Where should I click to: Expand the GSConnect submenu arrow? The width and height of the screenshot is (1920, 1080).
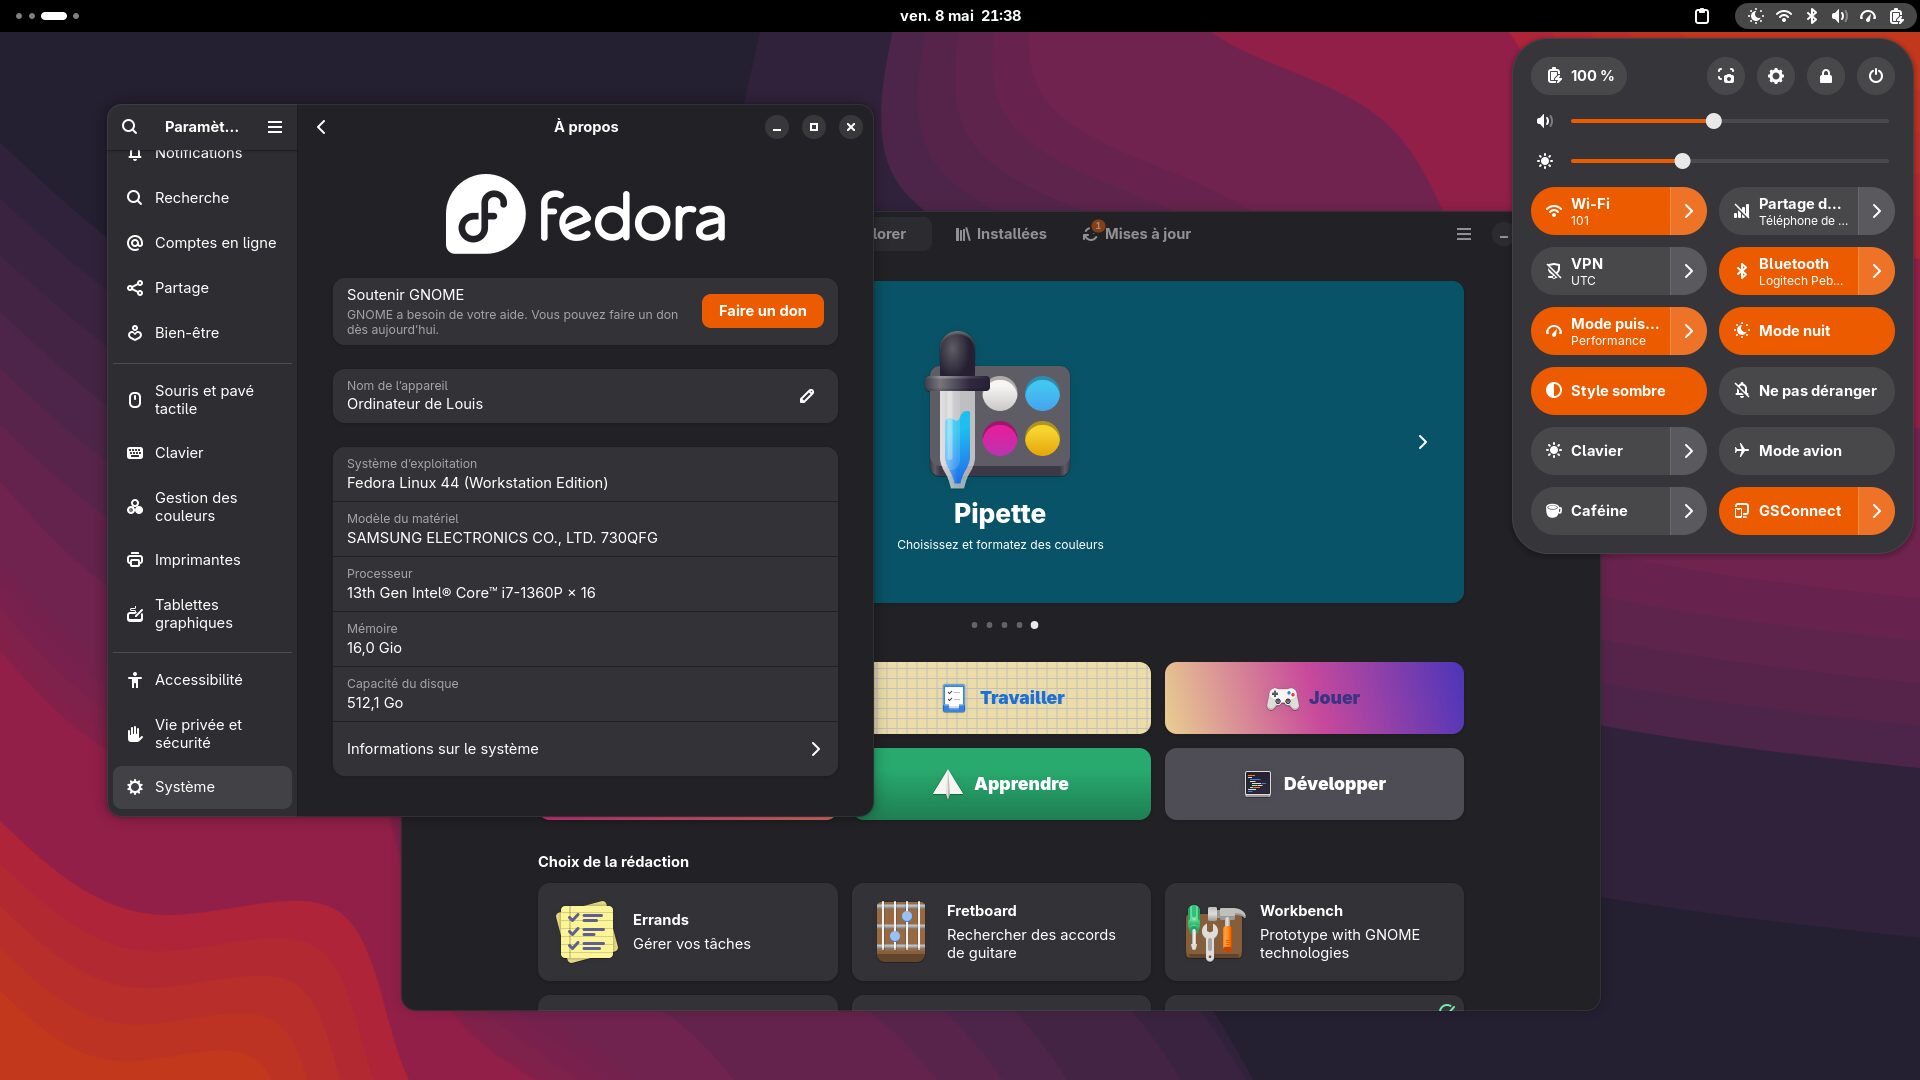[x=1876, y=511]
